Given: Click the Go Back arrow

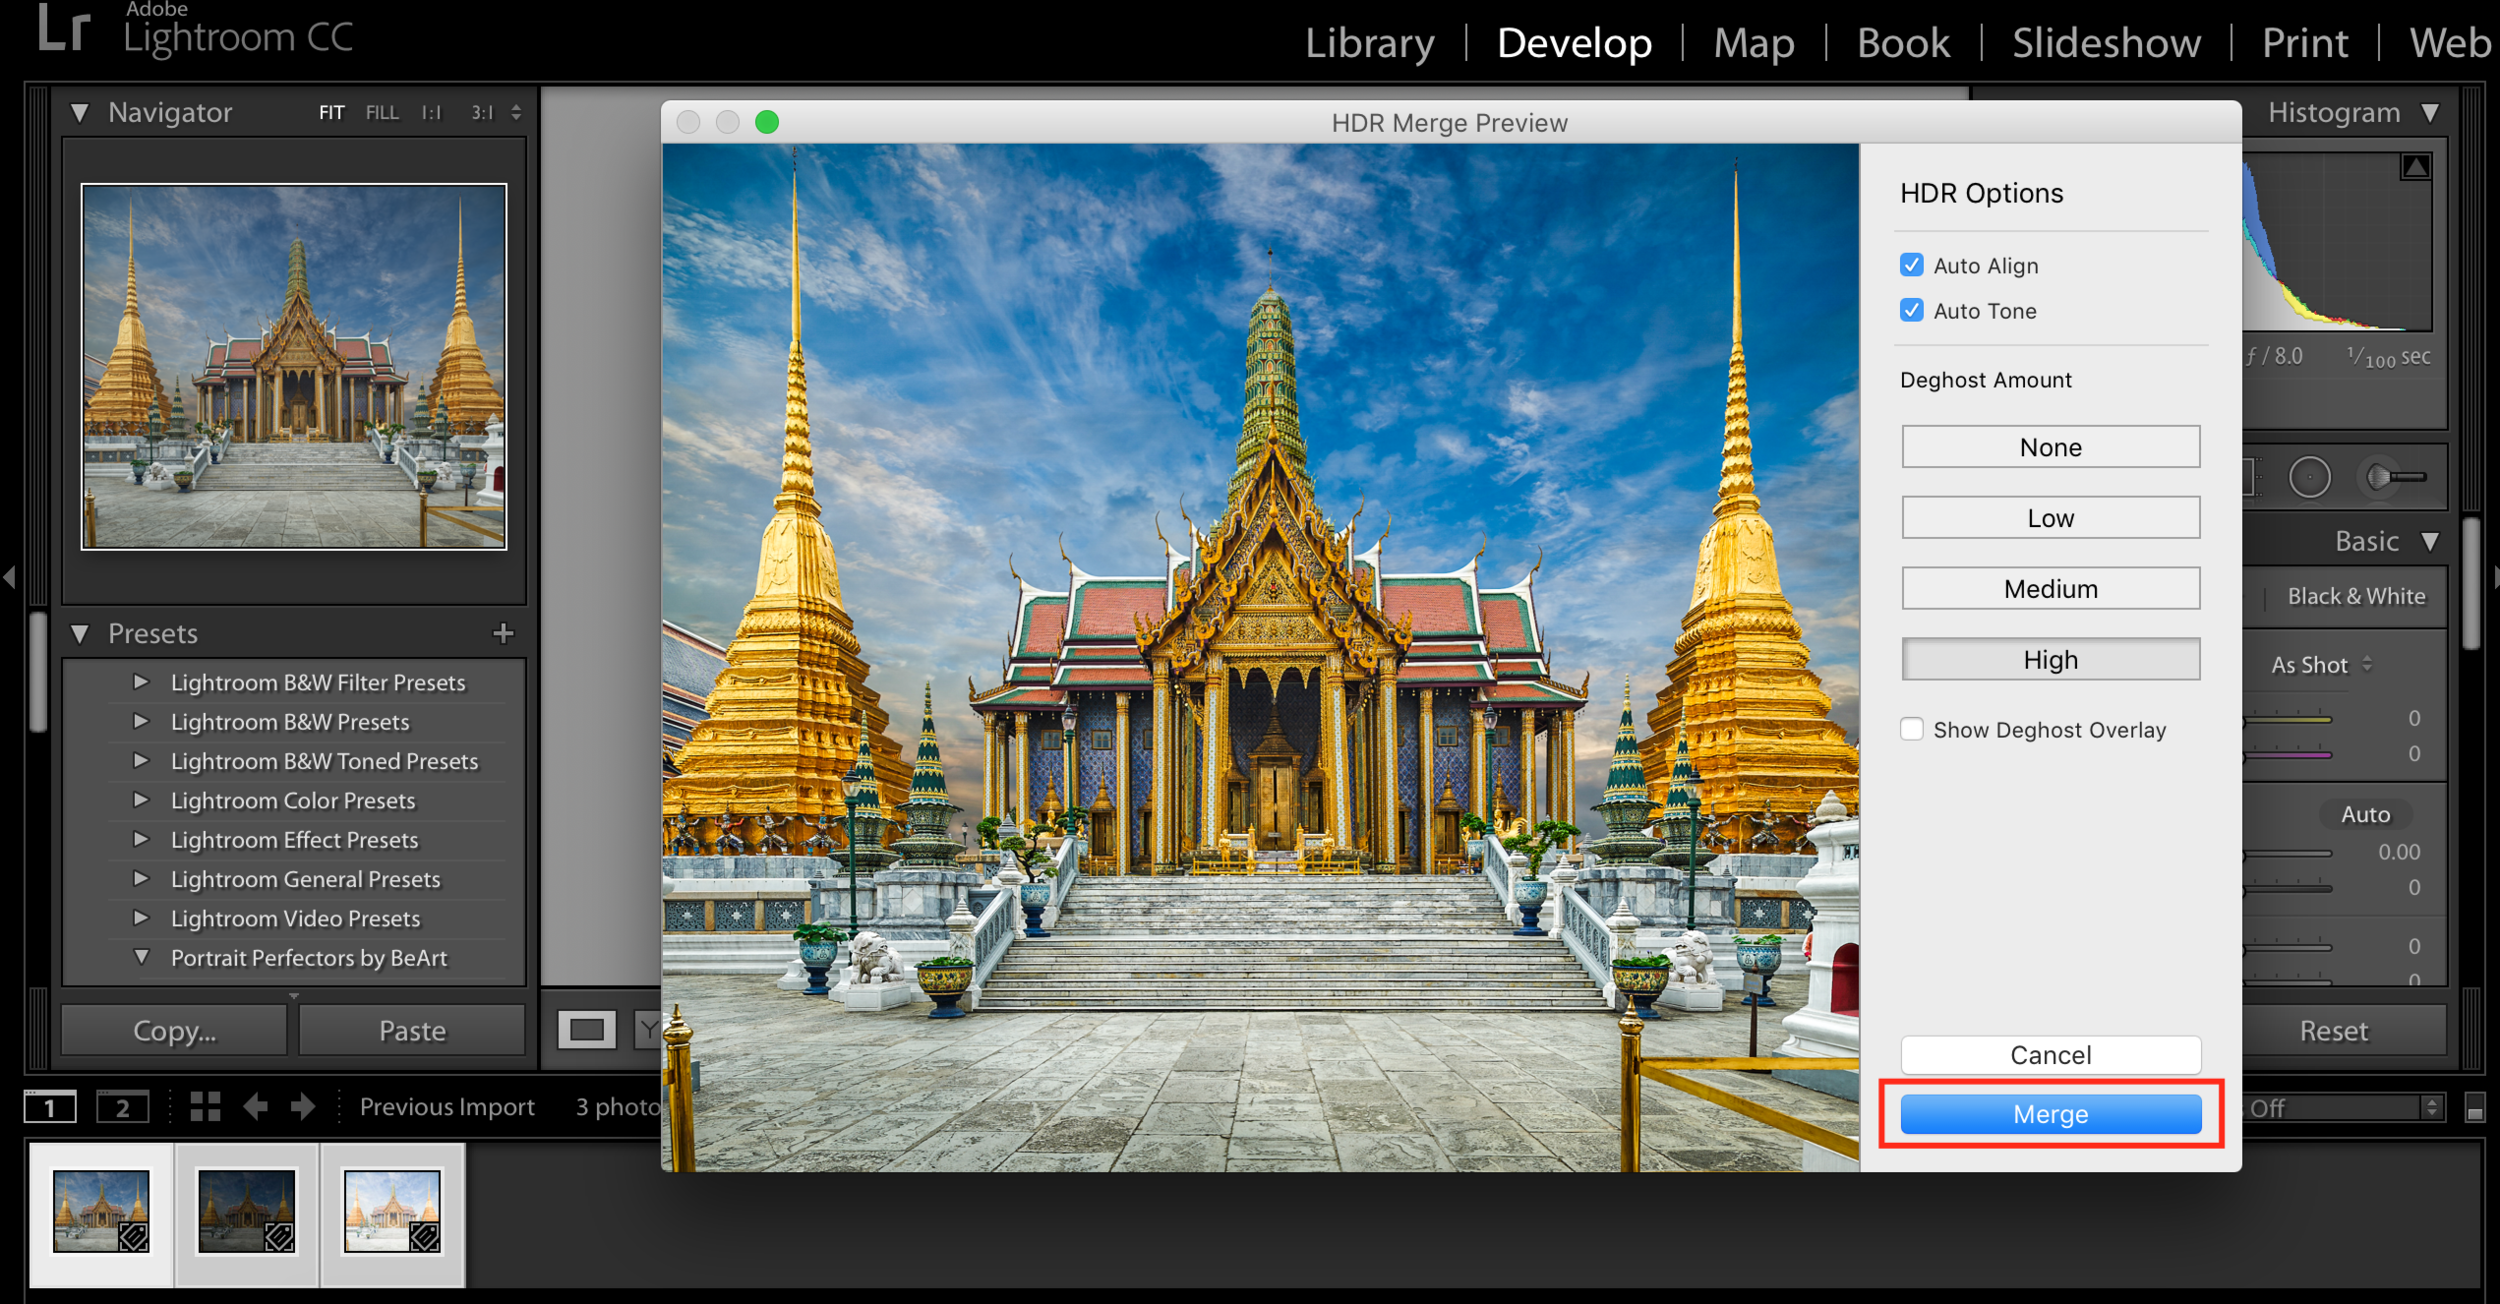Looking at the screenshot, I should (x=255, y=1106).
